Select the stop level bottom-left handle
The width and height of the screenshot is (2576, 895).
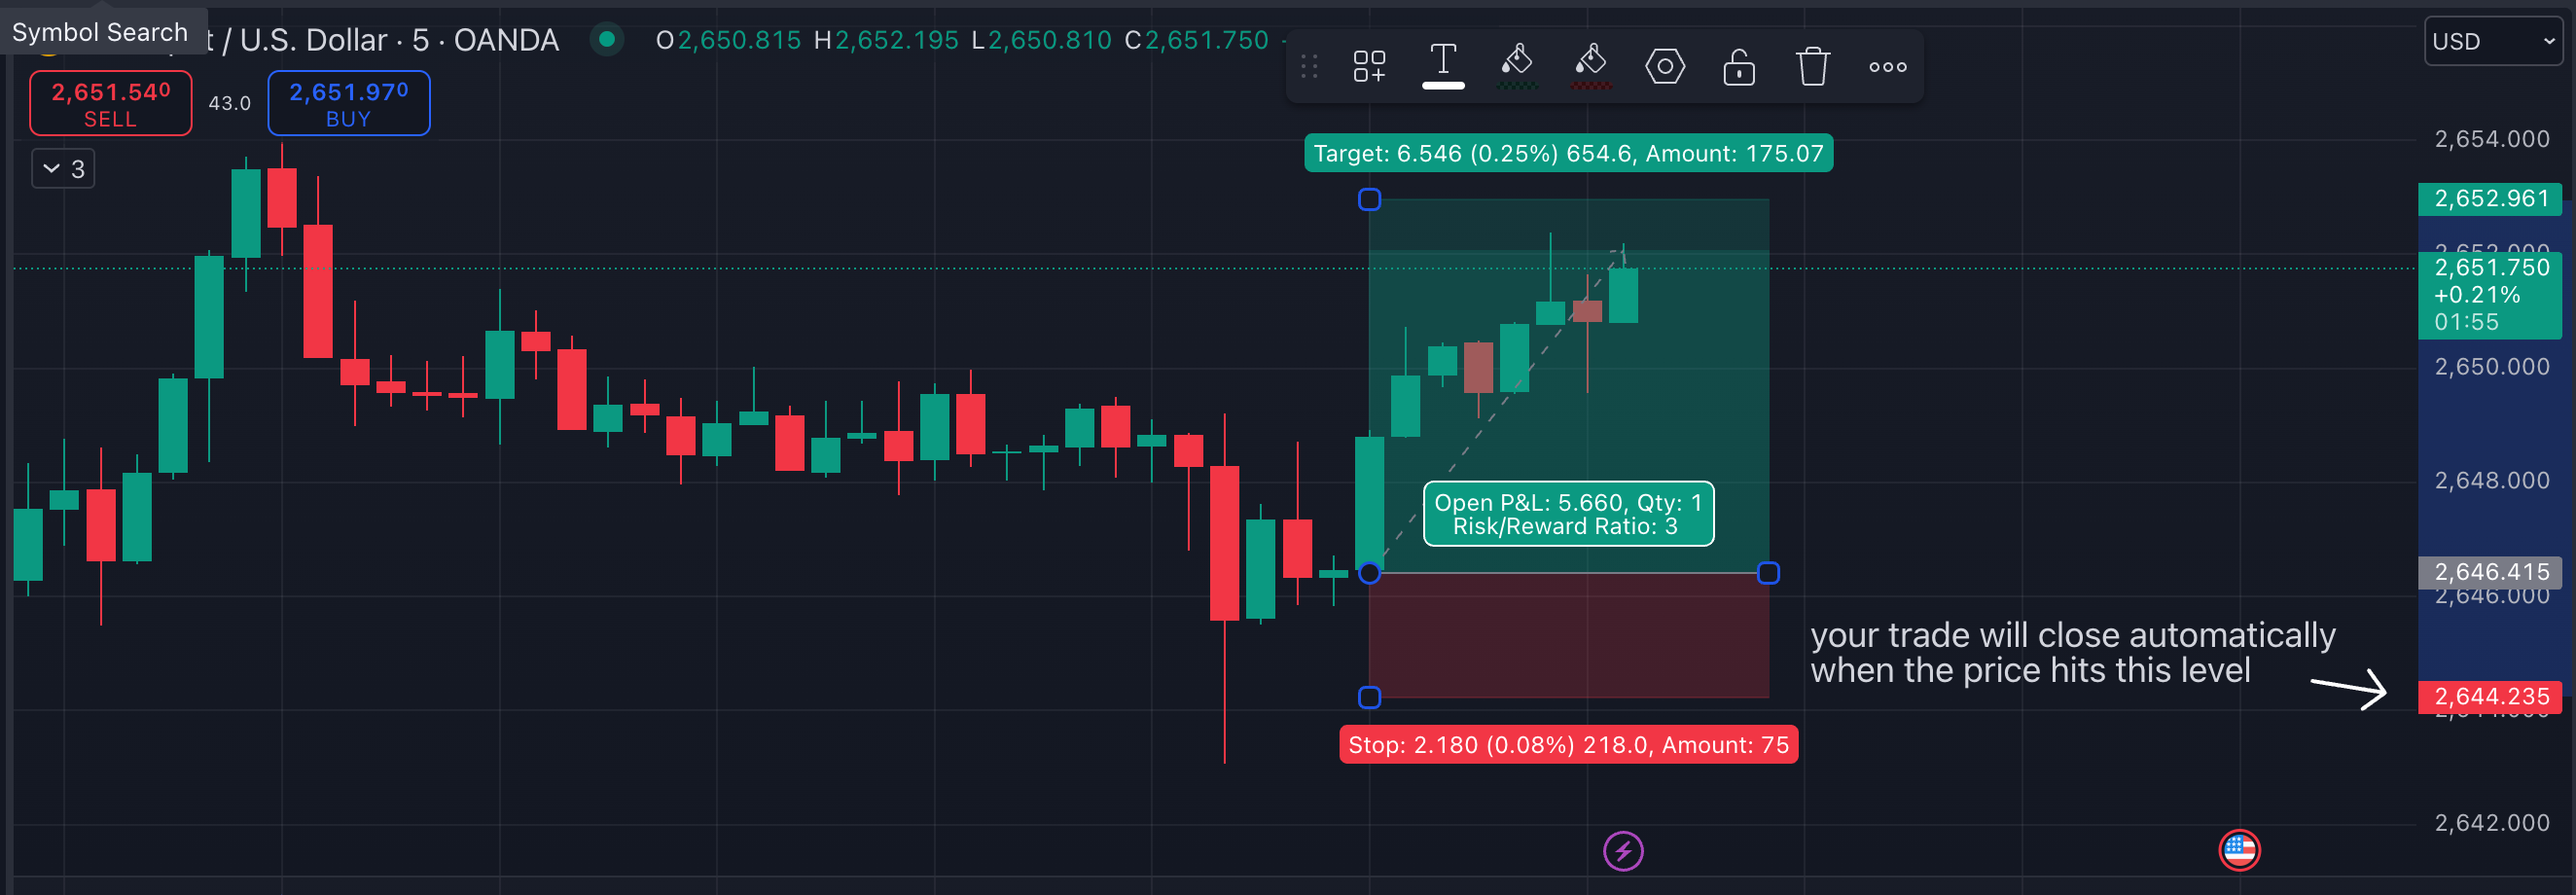click(x=1369, y=697)
